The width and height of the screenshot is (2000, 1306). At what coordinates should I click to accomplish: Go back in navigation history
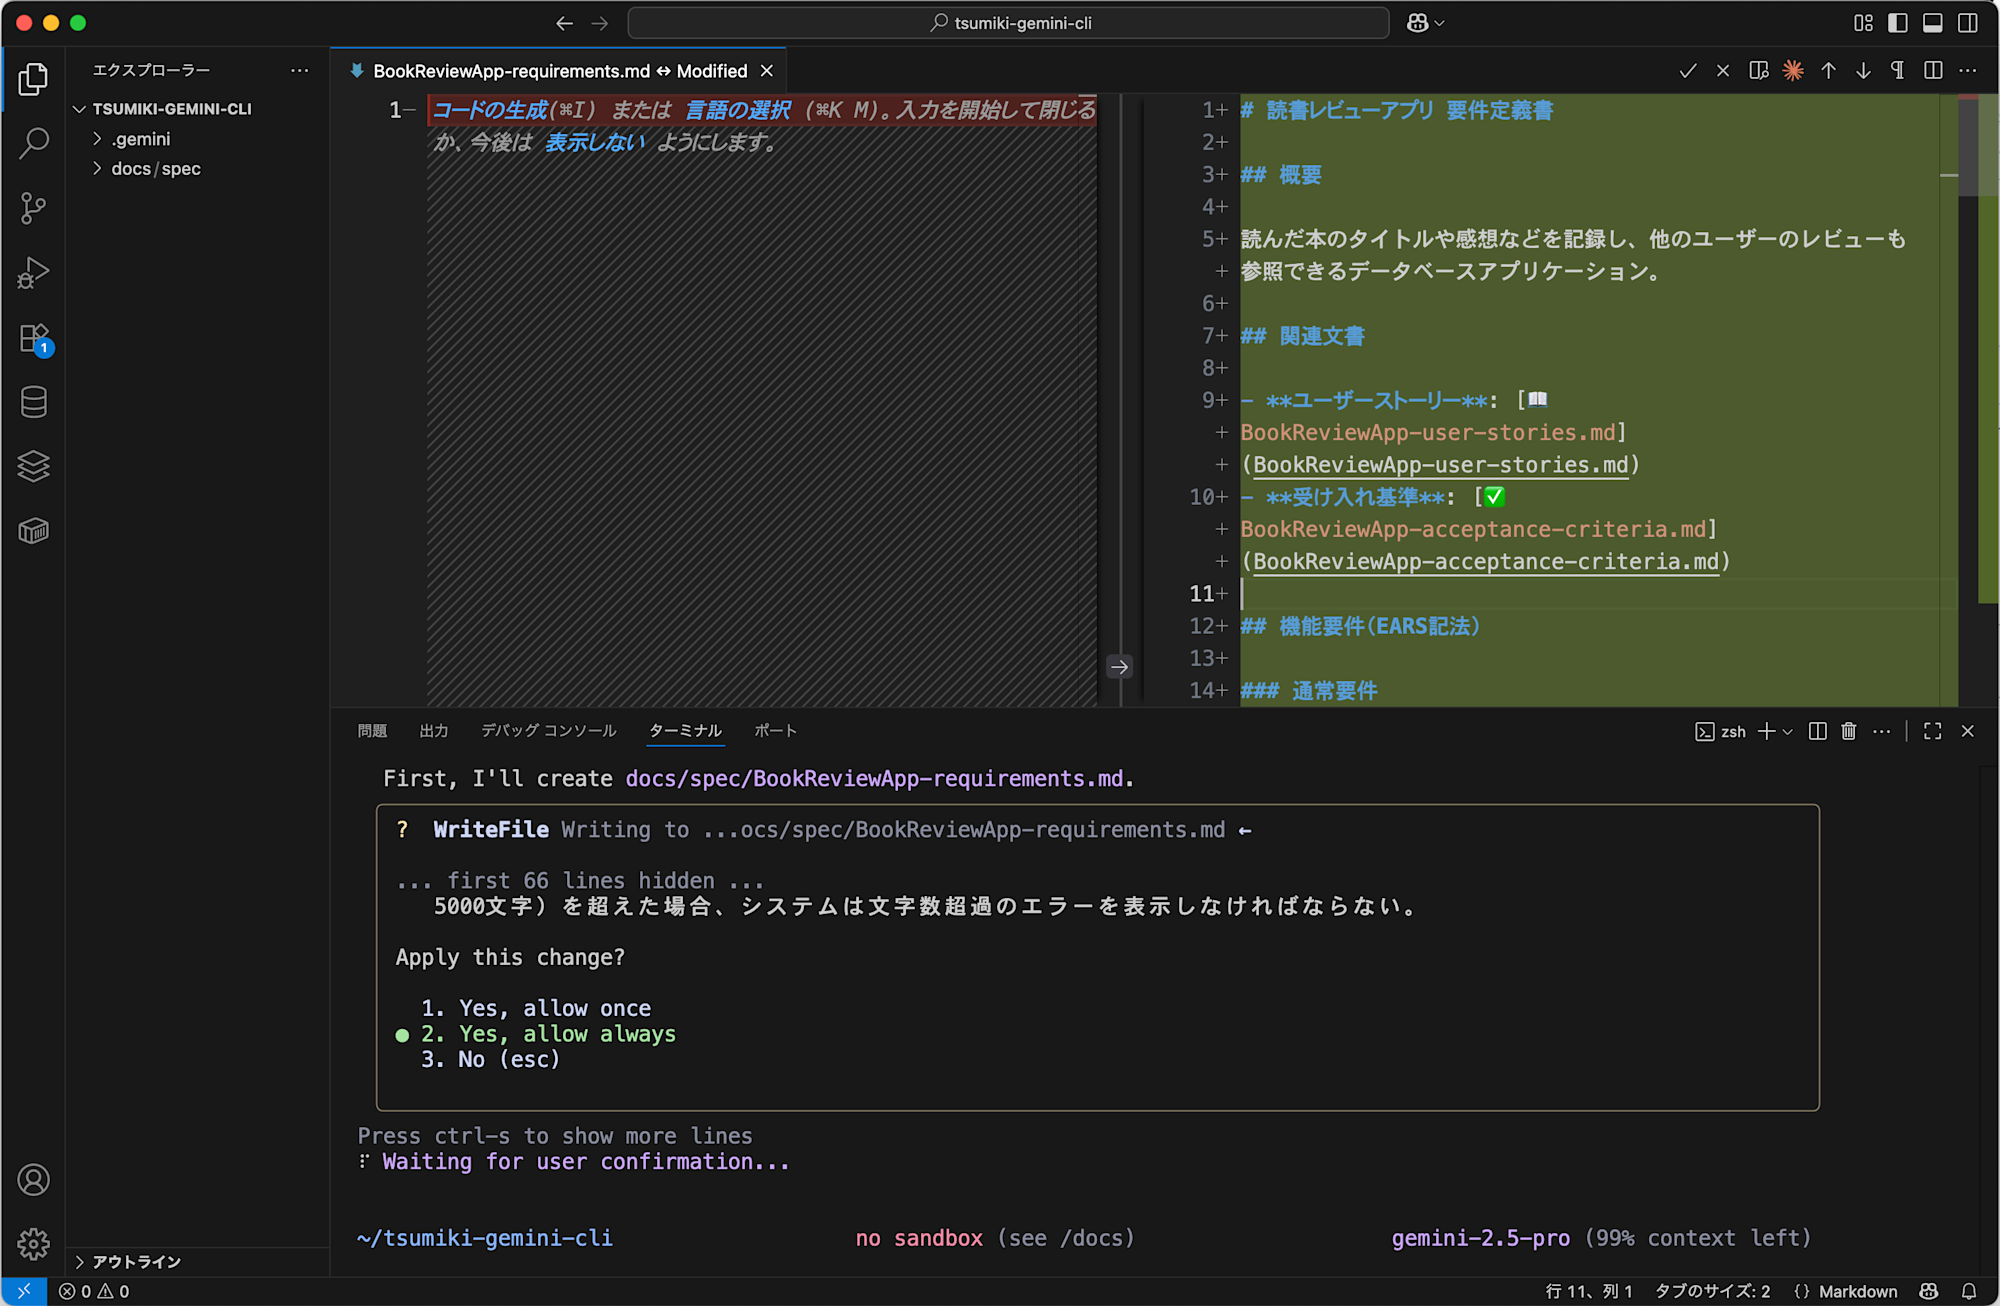[x=564, y=23]
